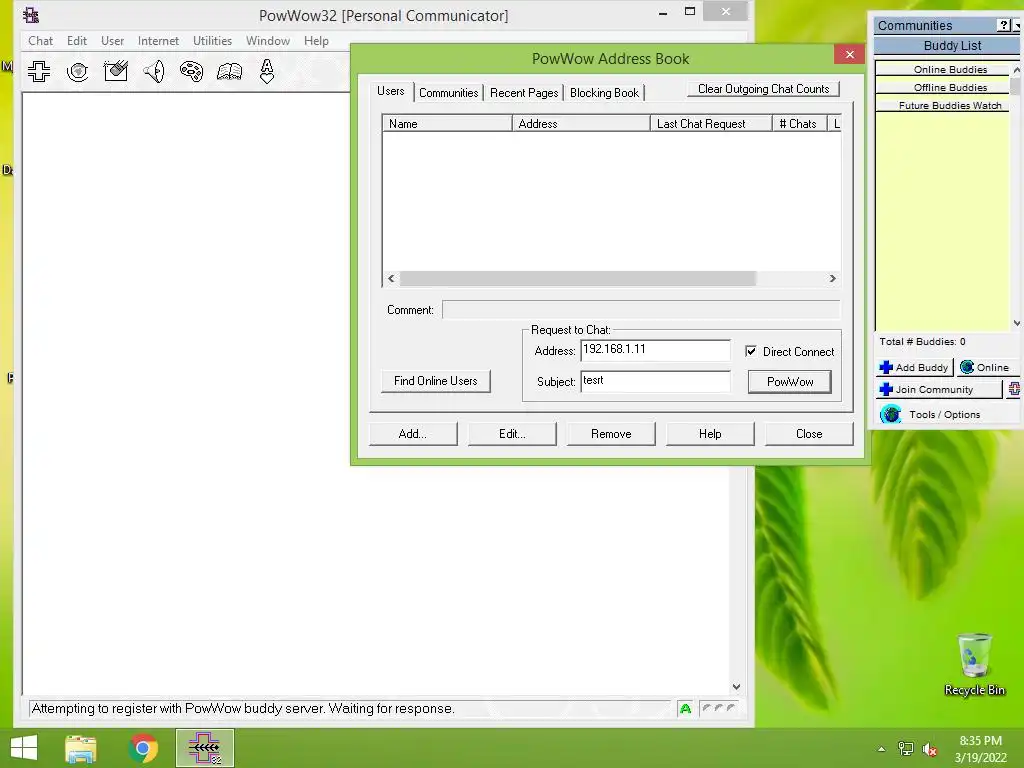This screenshot has width=1024, height=768.
Task: Open the Help menu in menu bar
Action: 316,40
